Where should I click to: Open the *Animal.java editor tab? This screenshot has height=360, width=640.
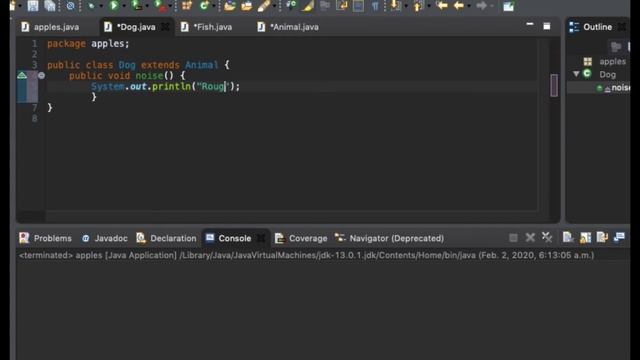pyautogui.click(x=288, y=27)
